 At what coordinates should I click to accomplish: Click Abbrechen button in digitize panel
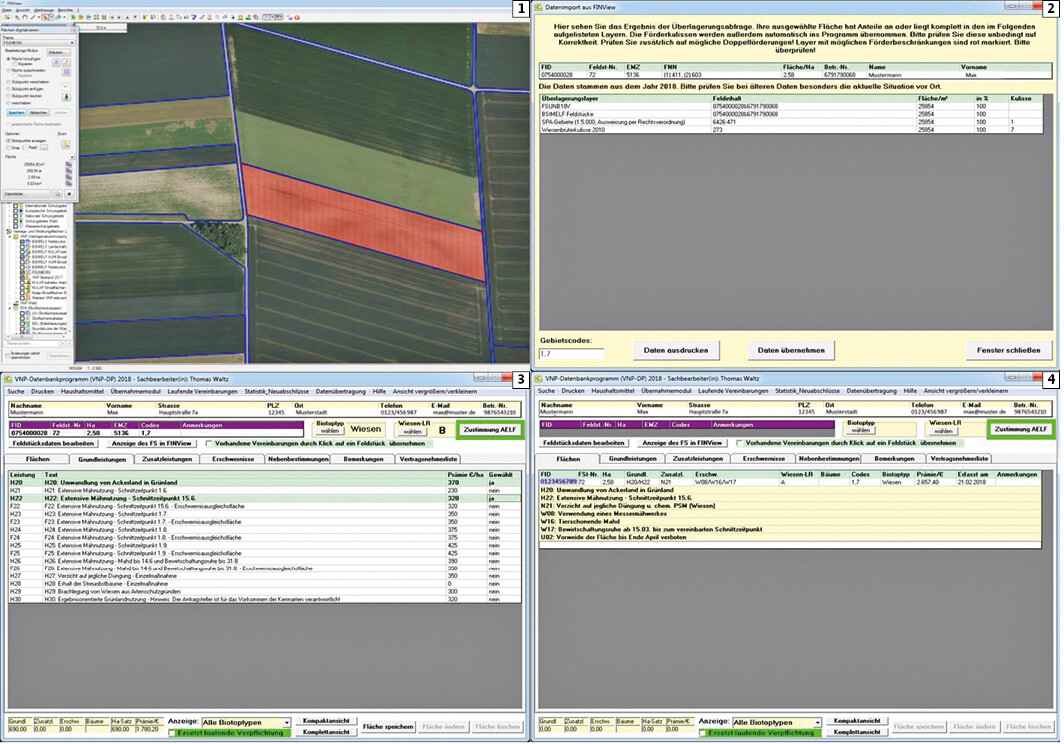39,113
